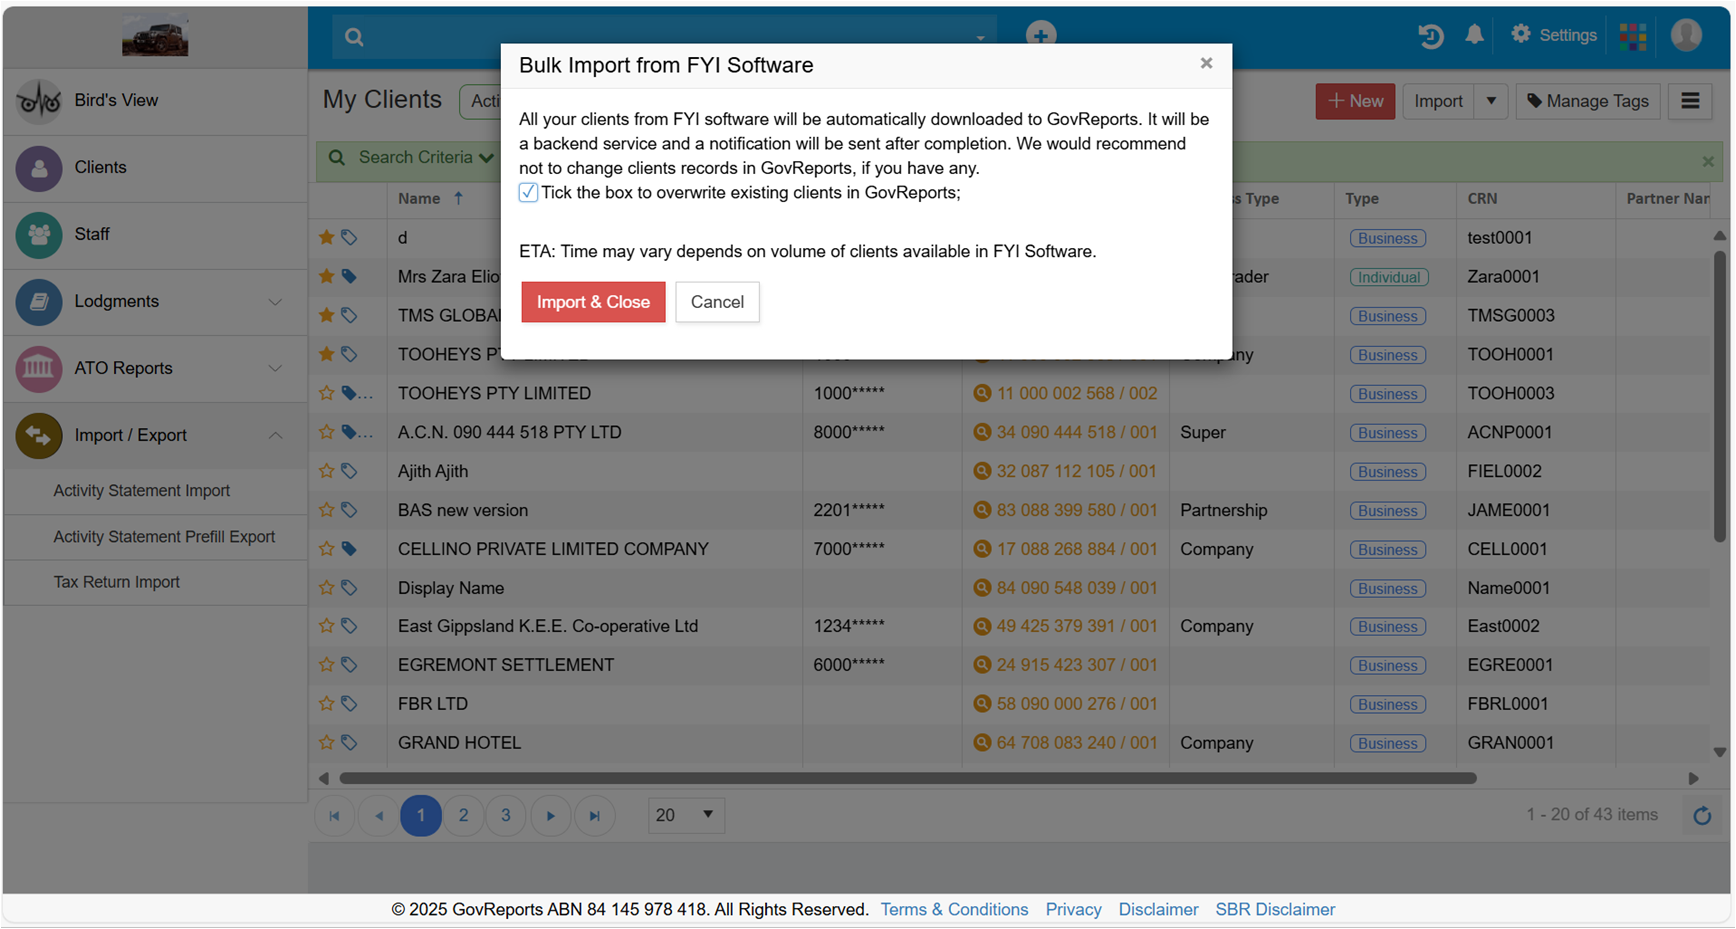Toggle favorite star for EGREMONT SETTLEMENT
The height and width of the screenshot is (929, 1736).
pyautogui.click(x=326, y=665)
